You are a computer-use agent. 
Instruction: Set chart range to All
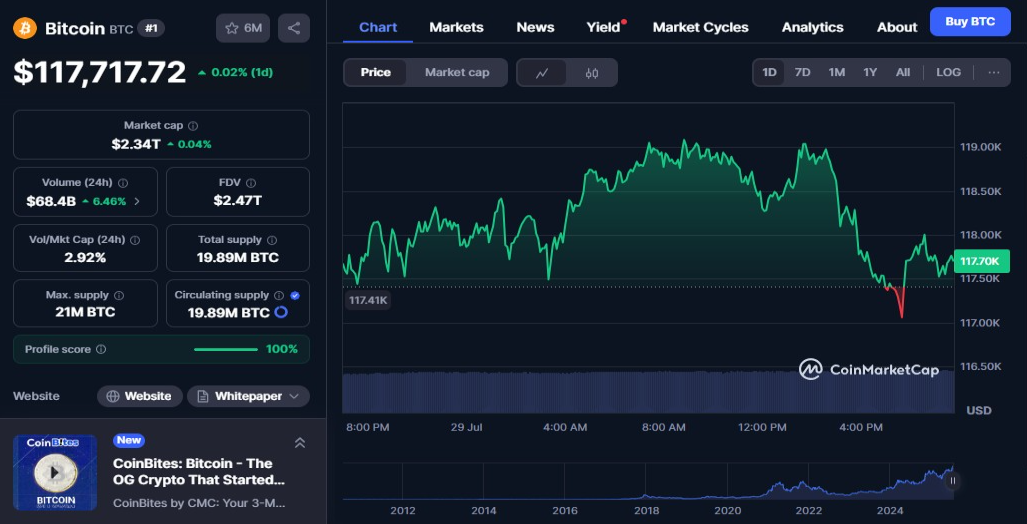(x=903, y=73)
